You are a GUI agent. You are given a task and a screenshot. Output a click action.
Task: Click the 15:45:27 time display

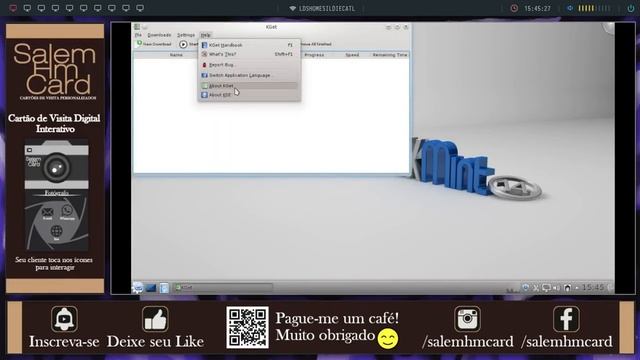538,9
